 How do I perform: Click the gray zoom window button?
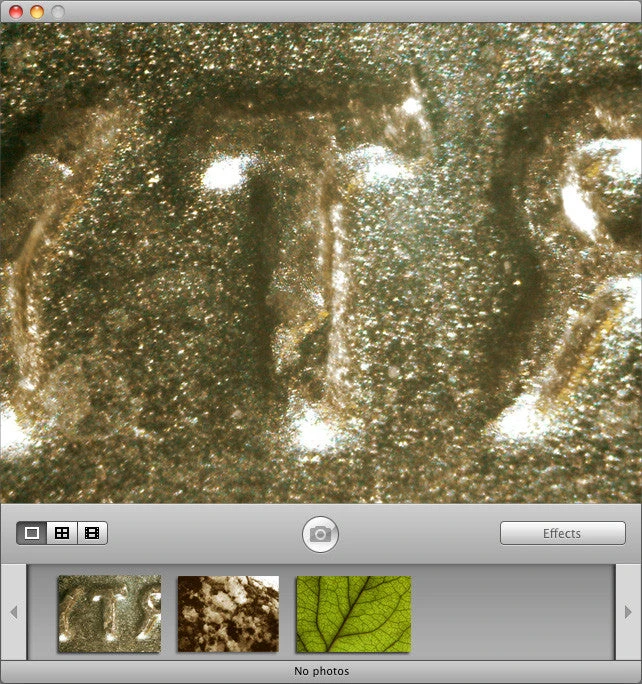click(x=57, y=12)
